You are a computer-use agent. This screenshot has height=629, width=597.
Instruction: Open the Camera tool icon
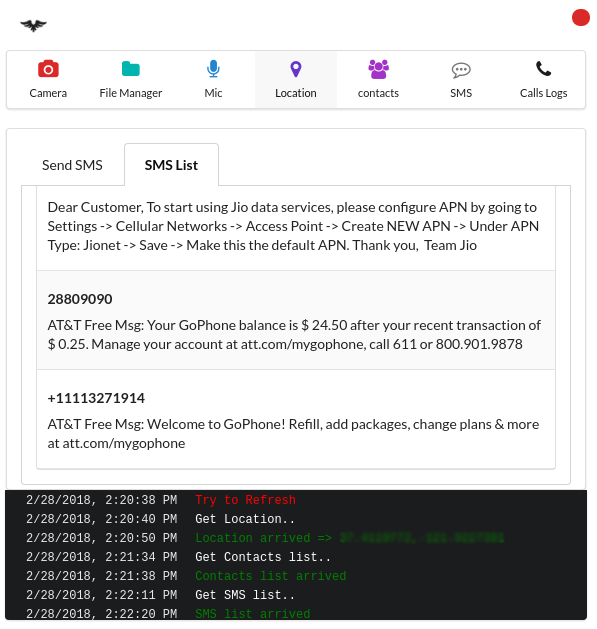click(x=48, y=69)
